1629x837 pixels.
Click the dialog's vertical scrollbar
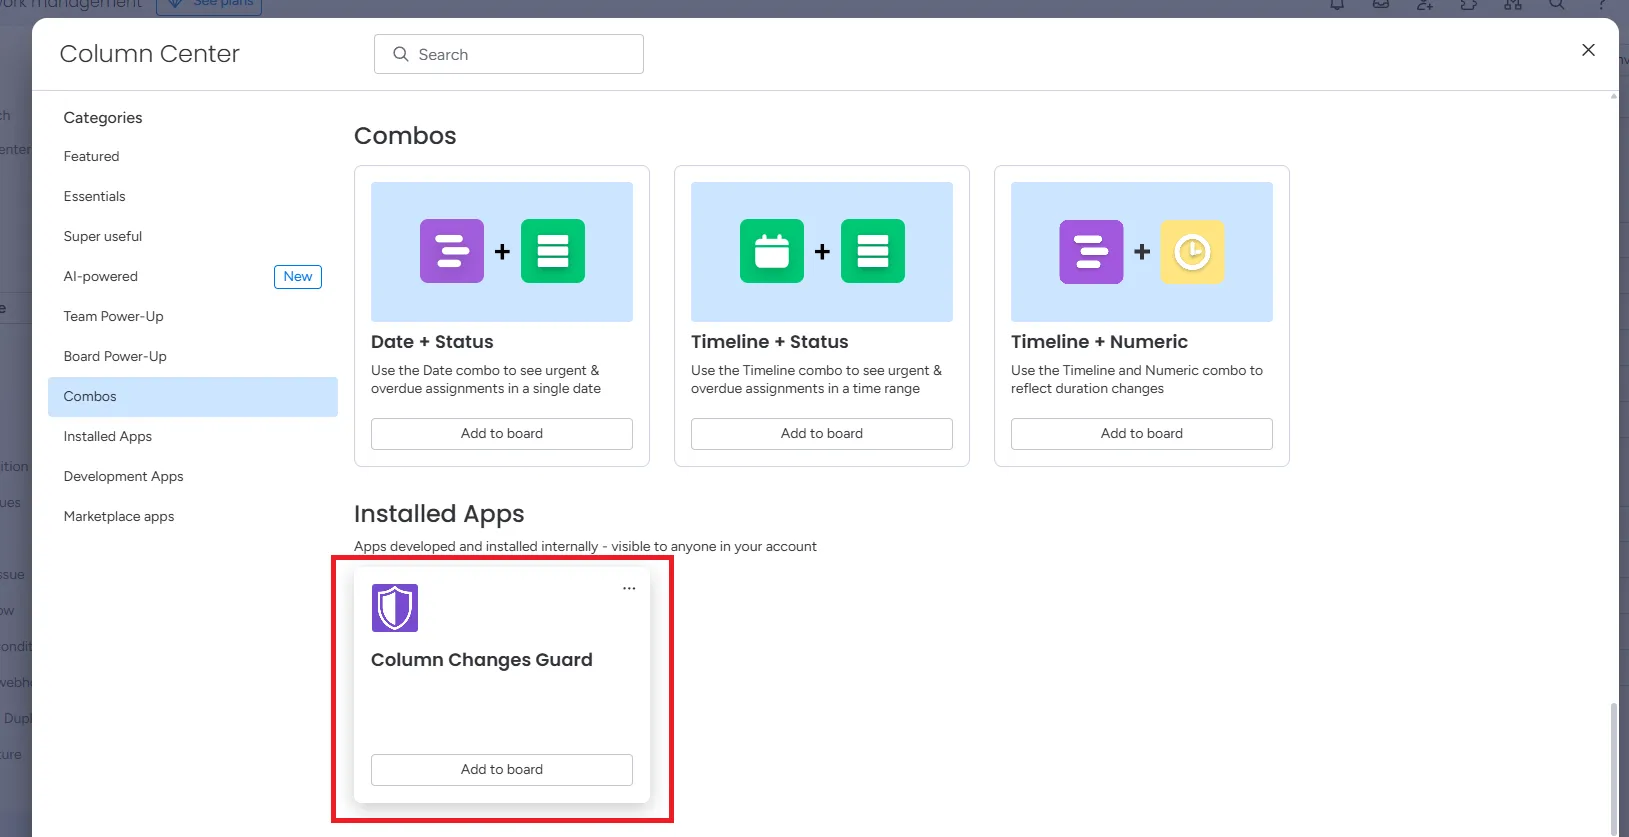[x=1612, y=765]
